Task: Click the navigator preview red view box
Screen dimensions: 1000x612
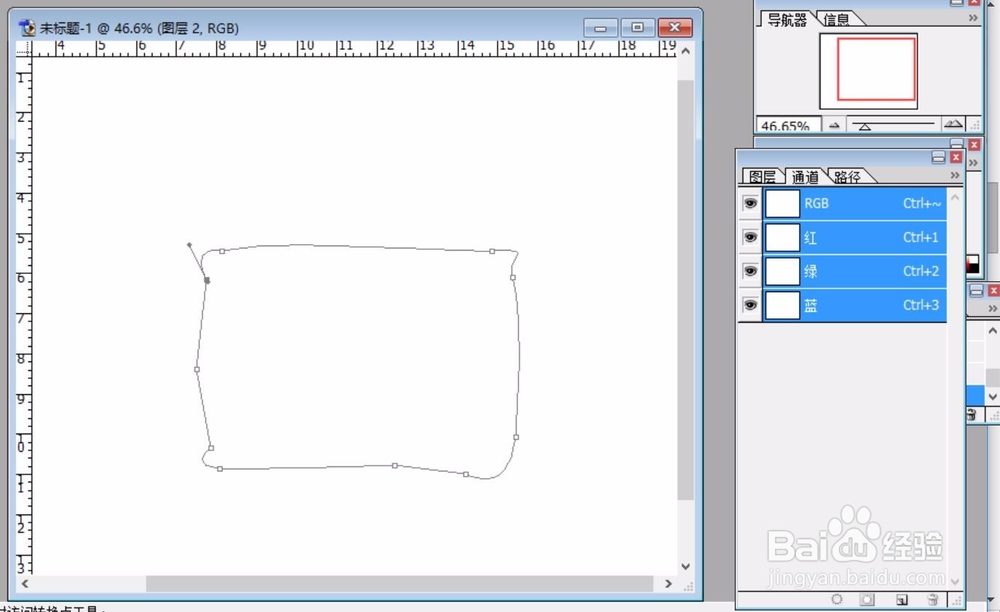Action: [x=876, y=69]
